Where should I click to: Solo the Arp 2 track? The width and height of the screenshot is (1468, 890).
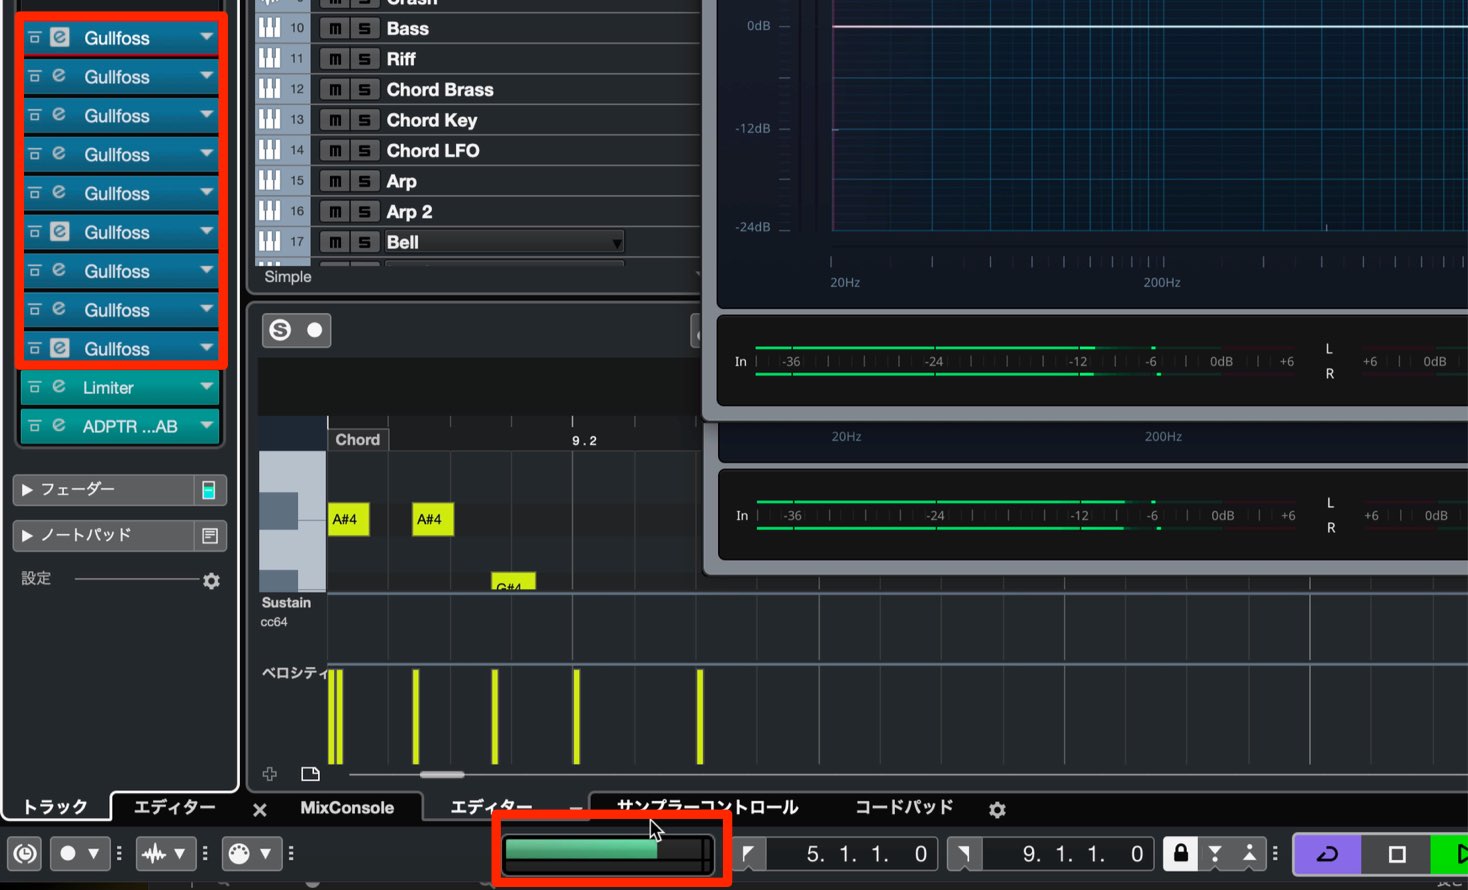point(365,212)
